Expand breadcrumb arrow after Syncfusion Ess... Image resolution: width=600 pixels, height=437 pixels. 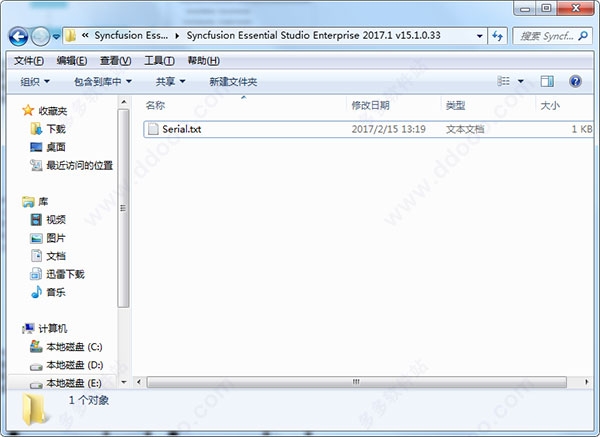pos(177,36)
